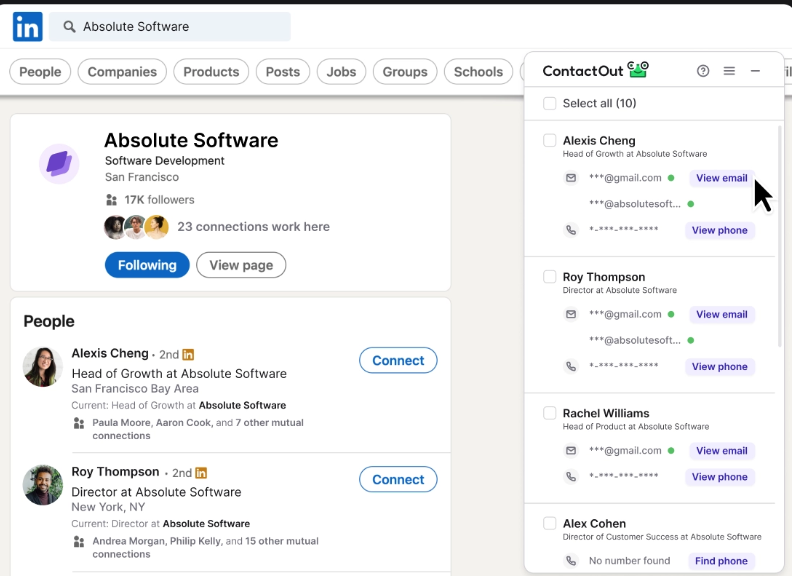
Task: Check the Alexis Cheng checkbox in ContactOut
Action: click(x=550, y=140)
